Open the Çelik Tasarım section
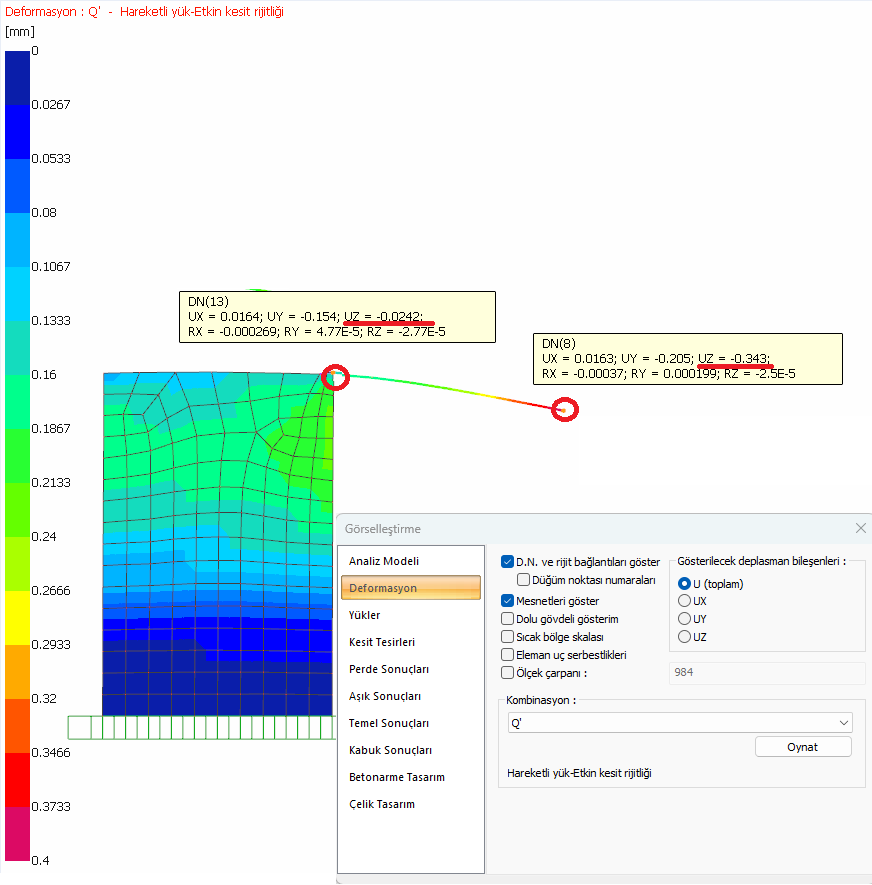Viewport: 872px width, 885px height. pos(381,804)
